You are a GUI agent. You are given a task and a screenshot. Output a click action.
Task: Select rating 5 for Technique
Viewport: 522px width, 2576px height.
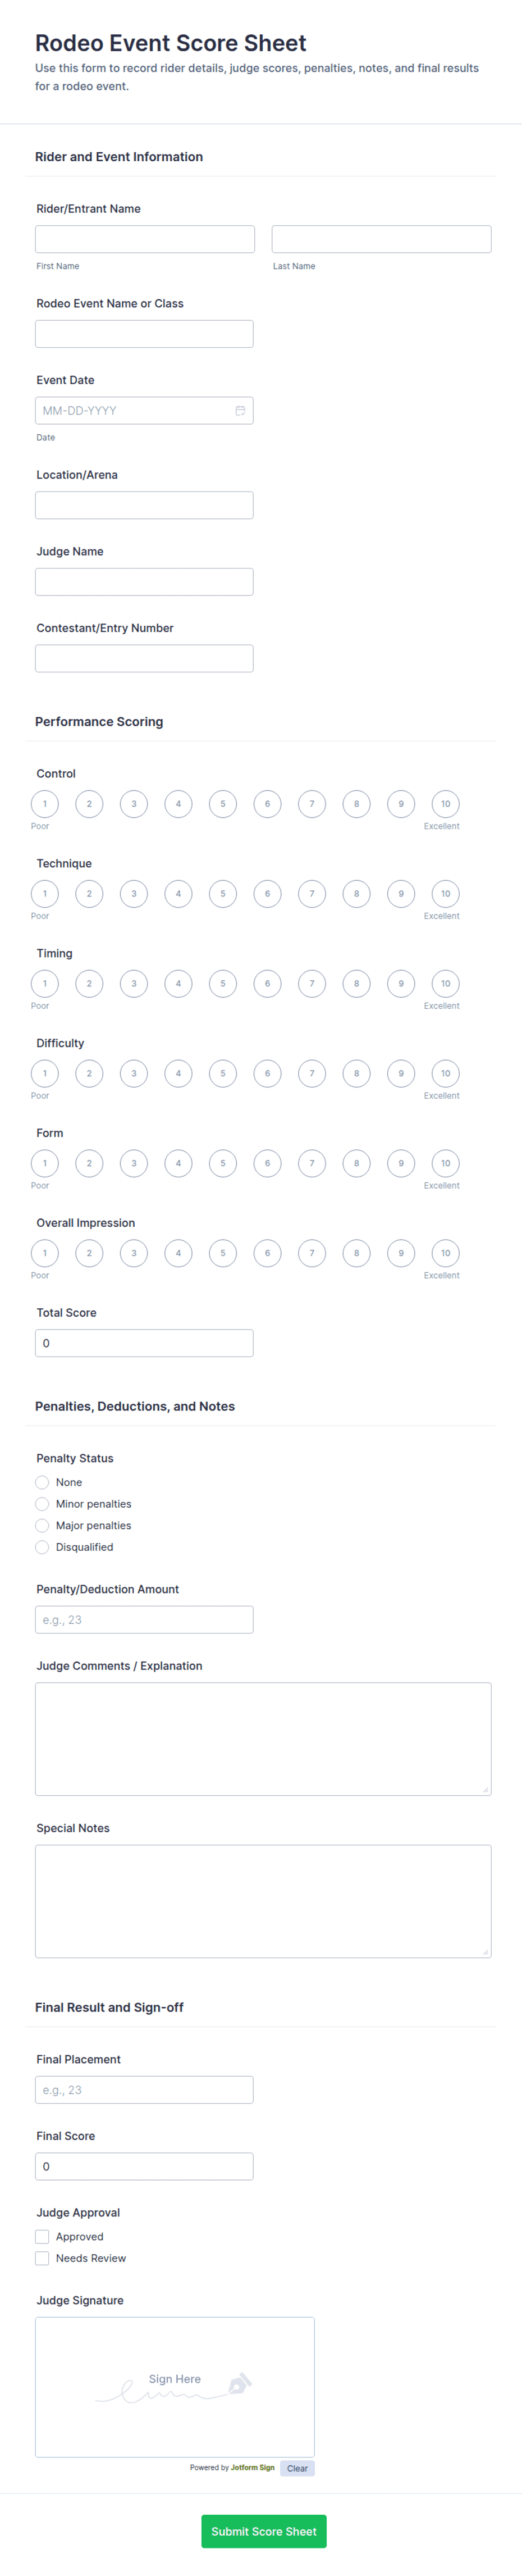click(x=223, y=894)
